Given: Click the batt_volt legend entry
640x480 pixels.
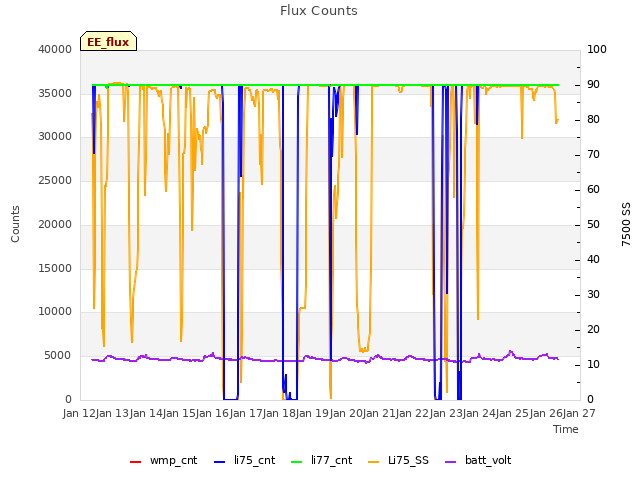Looking at the screenshot, I should (x=478, y=460).
